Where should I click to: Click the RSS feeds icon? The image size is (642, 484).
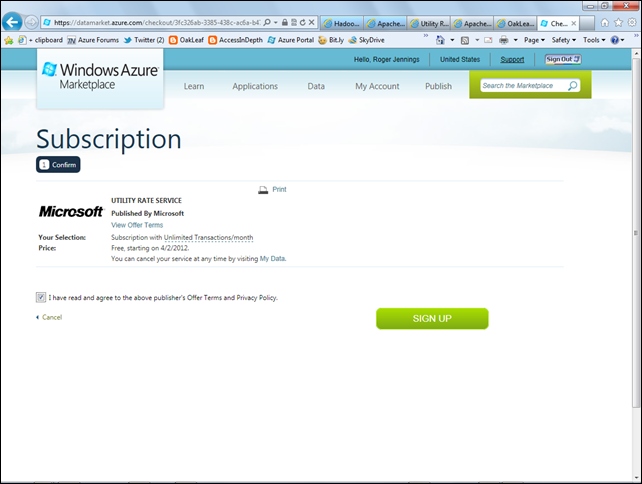(465, 40)
